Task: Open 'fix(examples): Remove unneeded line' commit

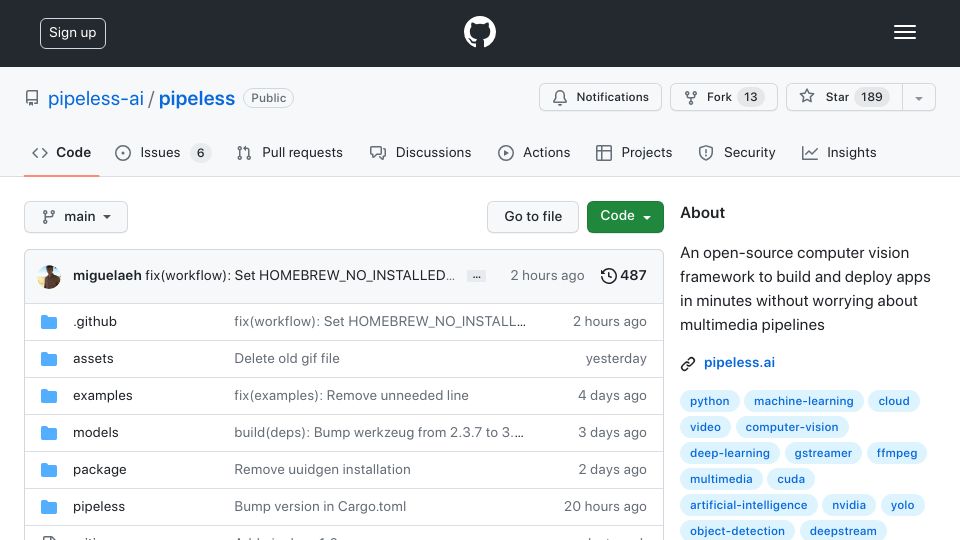Action: (x=351, y=396)
